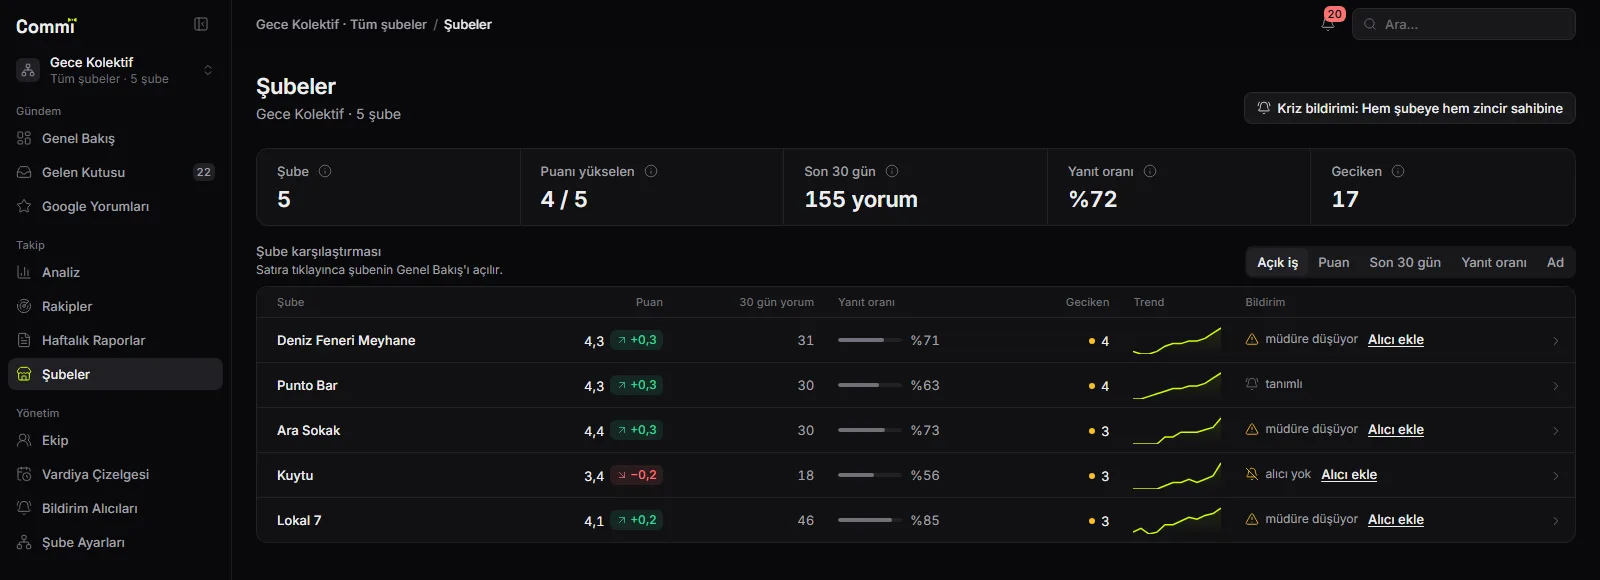Show info for Son 30 gün stat
Viewport: 1600px width, 580px height.
[892, 171]
